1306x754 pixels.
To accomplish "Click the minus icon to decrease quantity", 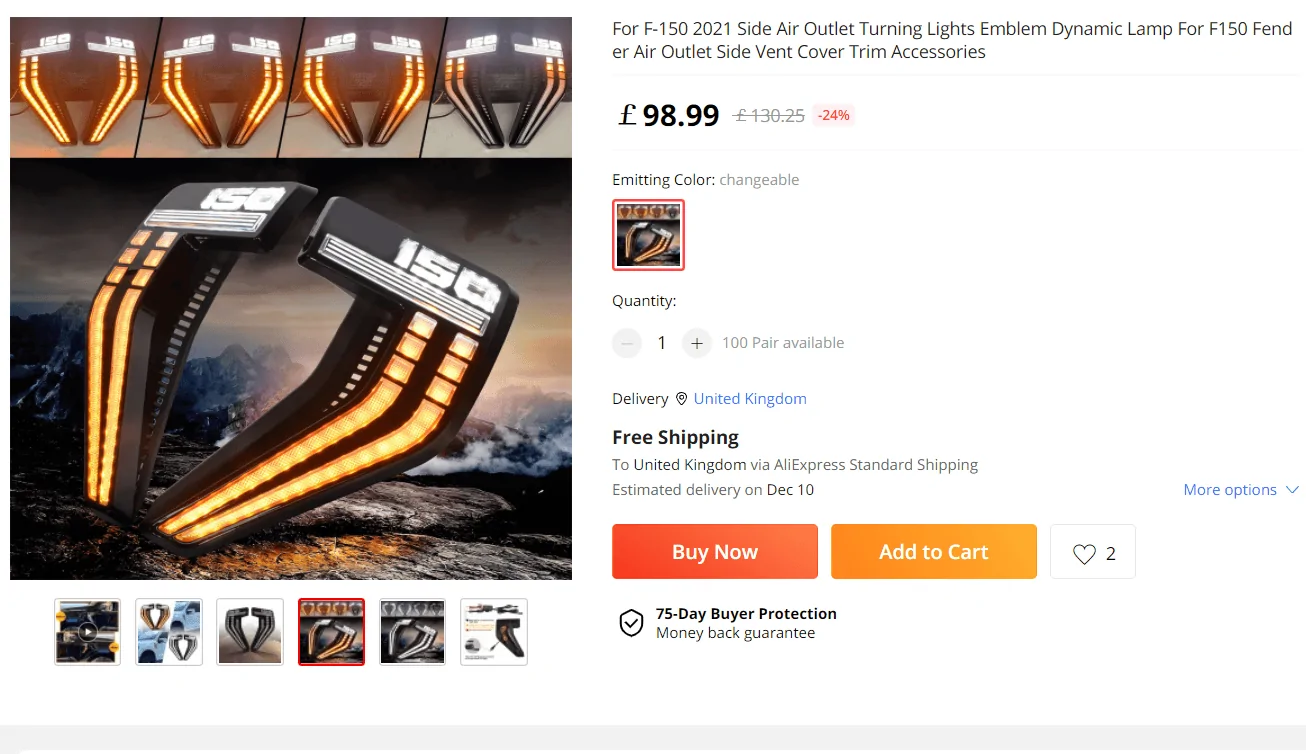I will (x=627, y=342).
